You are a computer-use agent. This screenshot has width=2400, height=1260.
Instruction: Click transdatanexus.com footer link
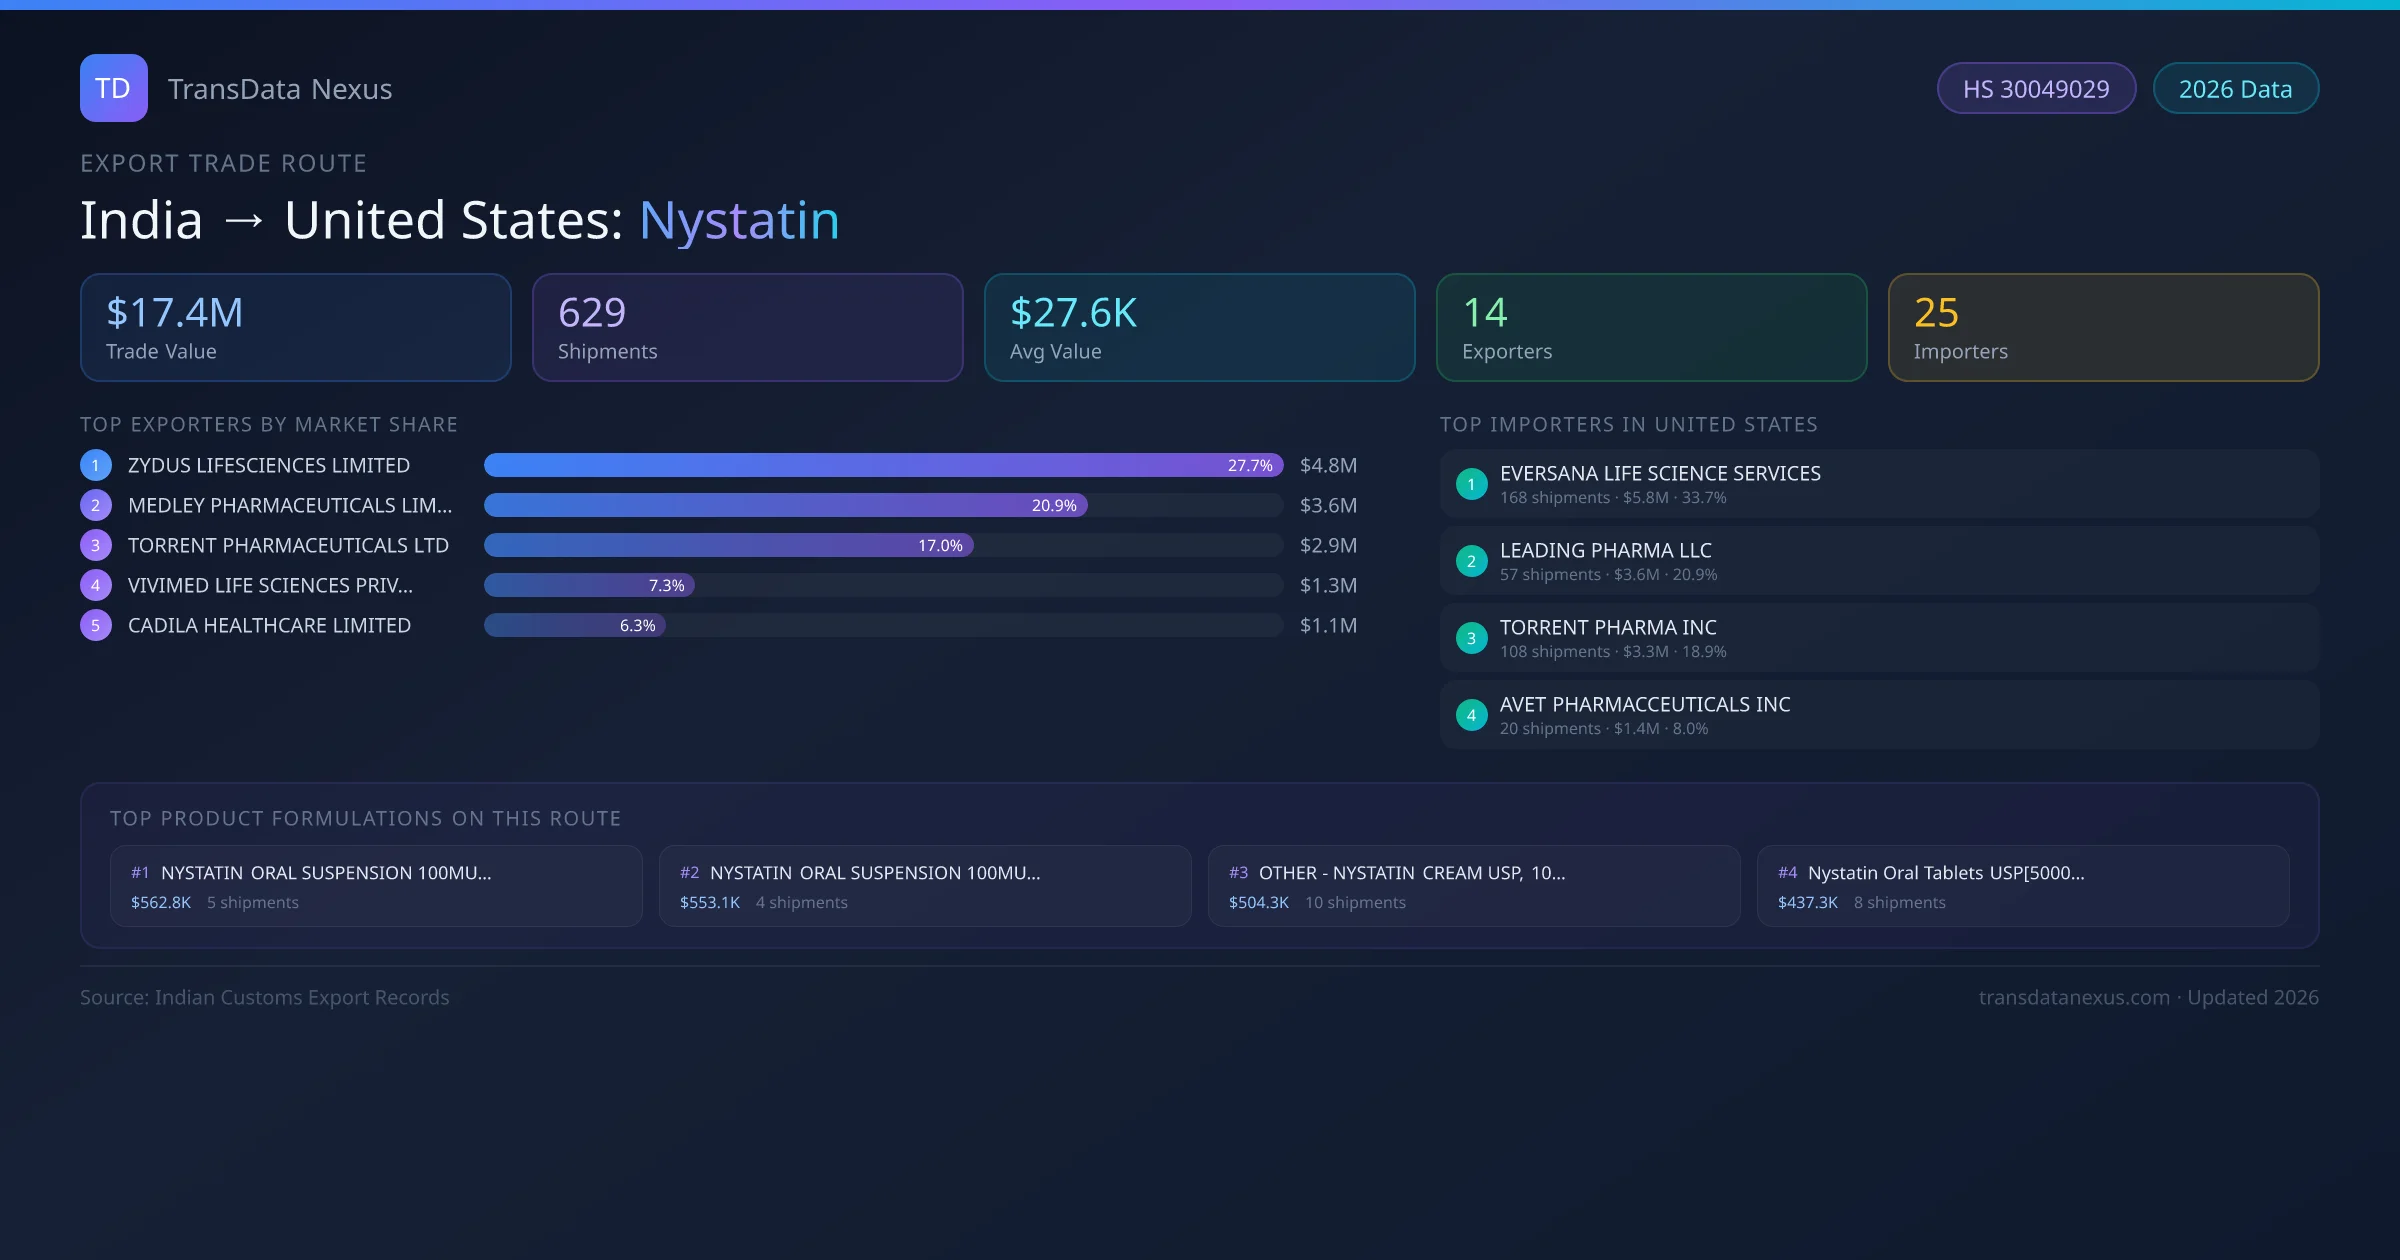click(2073, 998)
